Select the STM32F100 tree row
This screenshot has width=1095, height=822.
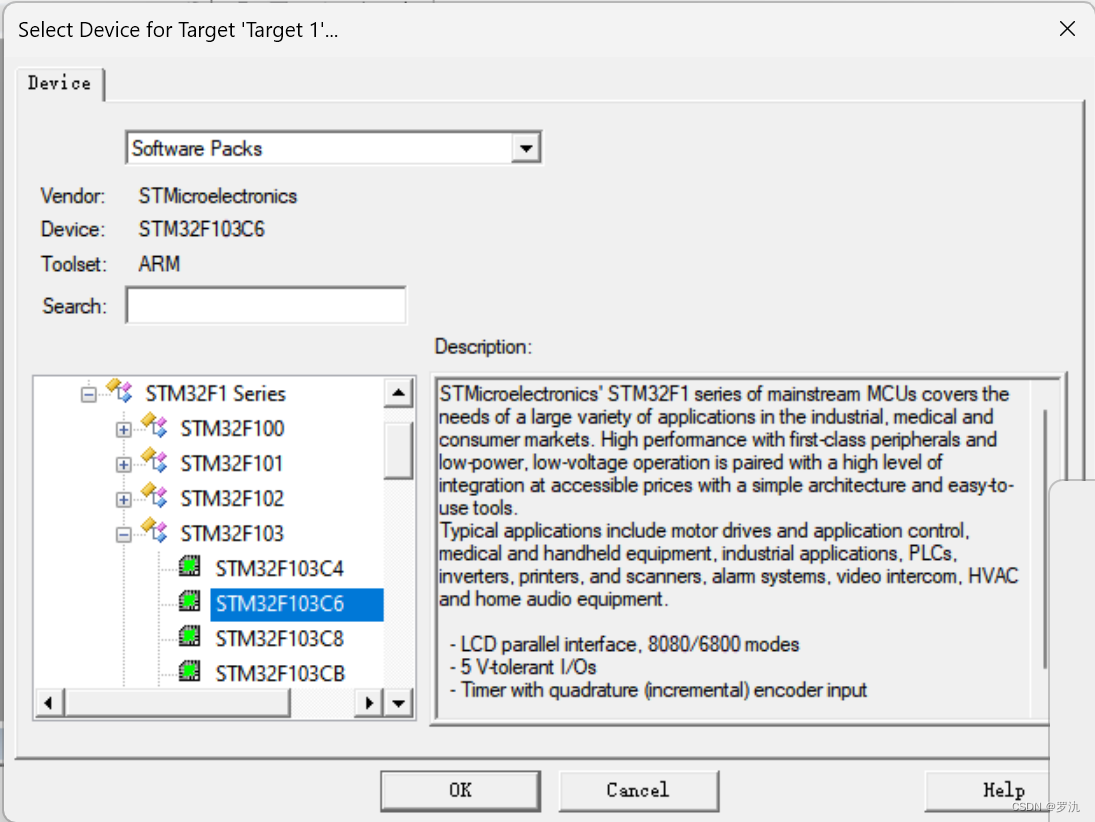[x=232, y=428]
